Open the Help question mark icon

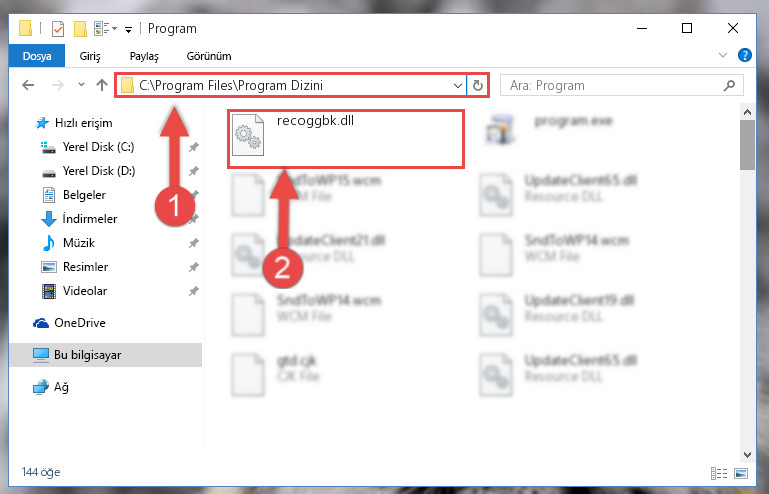click(x=744, y=55)
